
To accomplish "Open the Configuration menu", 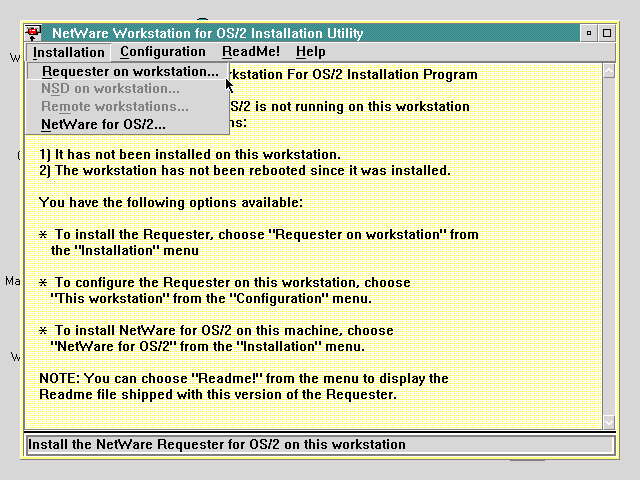I will click(162, 52).
